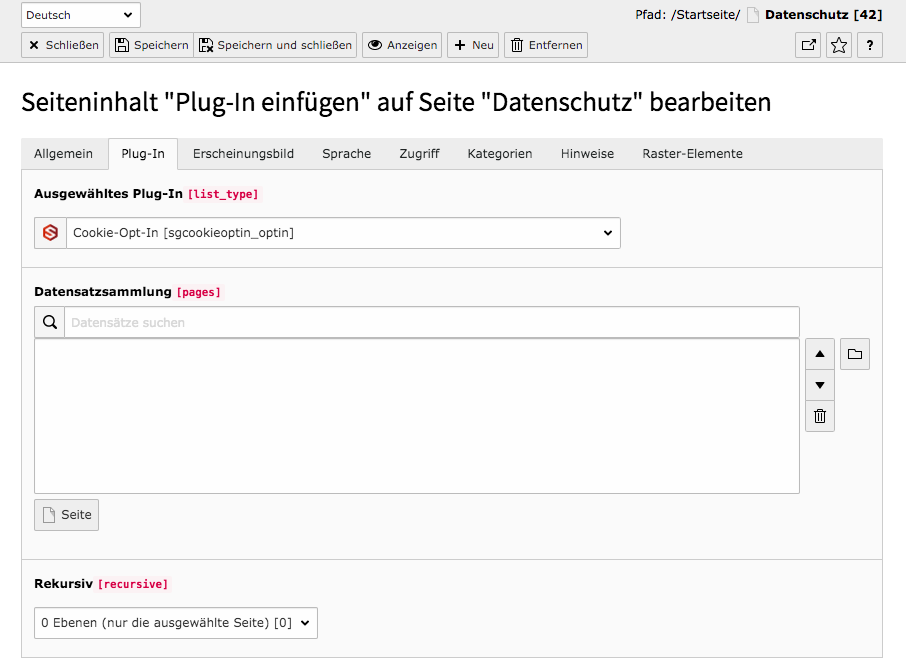Delete selected record trash icon

[819, 416]
